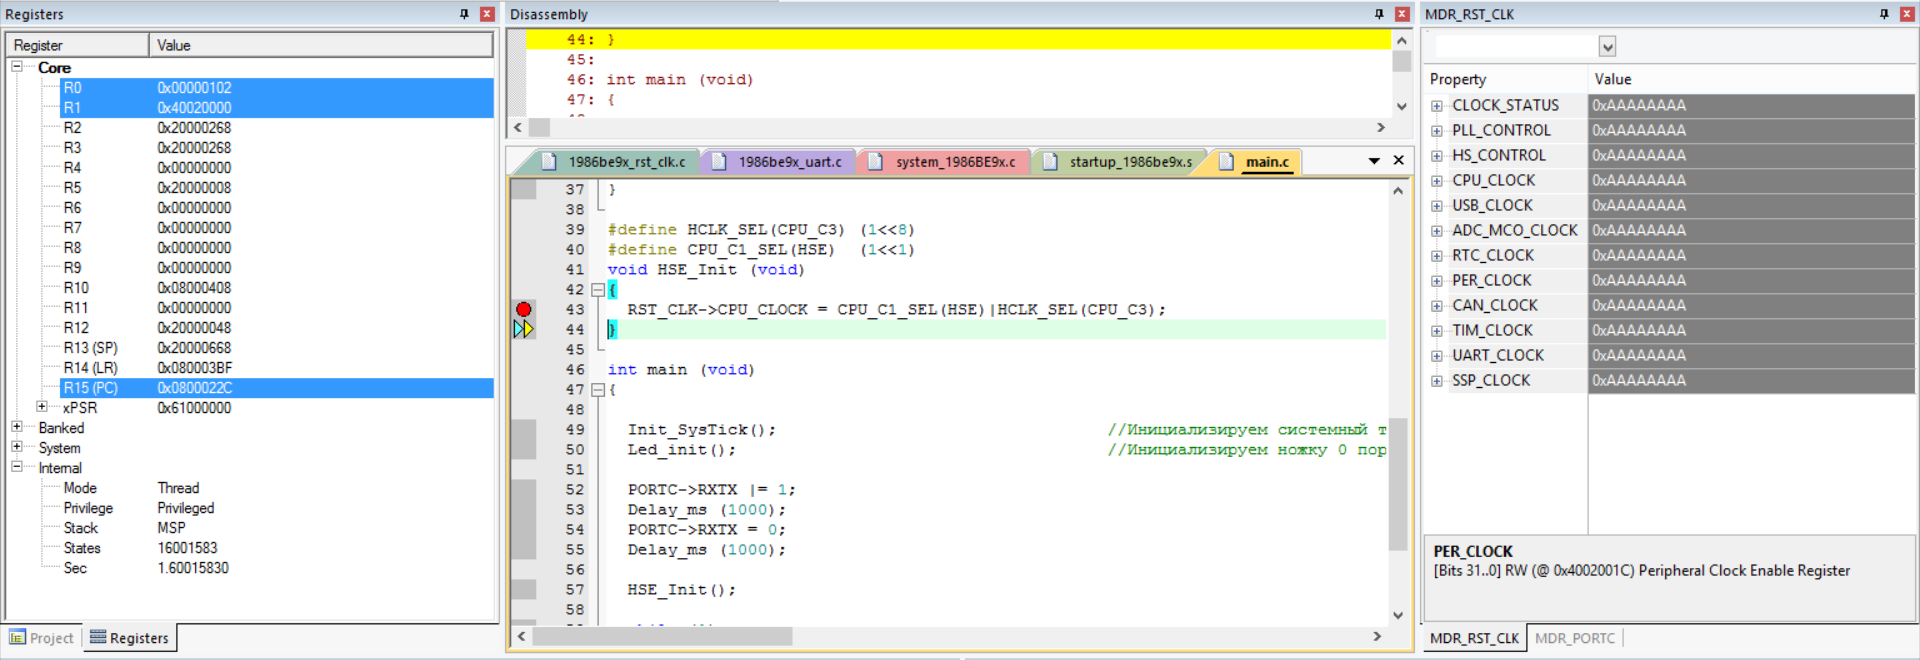Close the Registers panel

pos(487,14)
